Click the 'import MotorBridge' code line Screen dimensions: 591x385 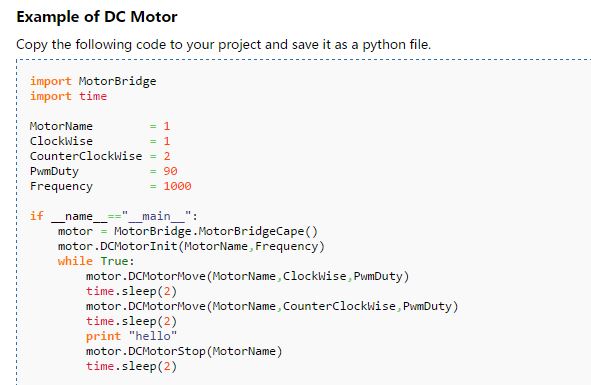coord(93,81)
